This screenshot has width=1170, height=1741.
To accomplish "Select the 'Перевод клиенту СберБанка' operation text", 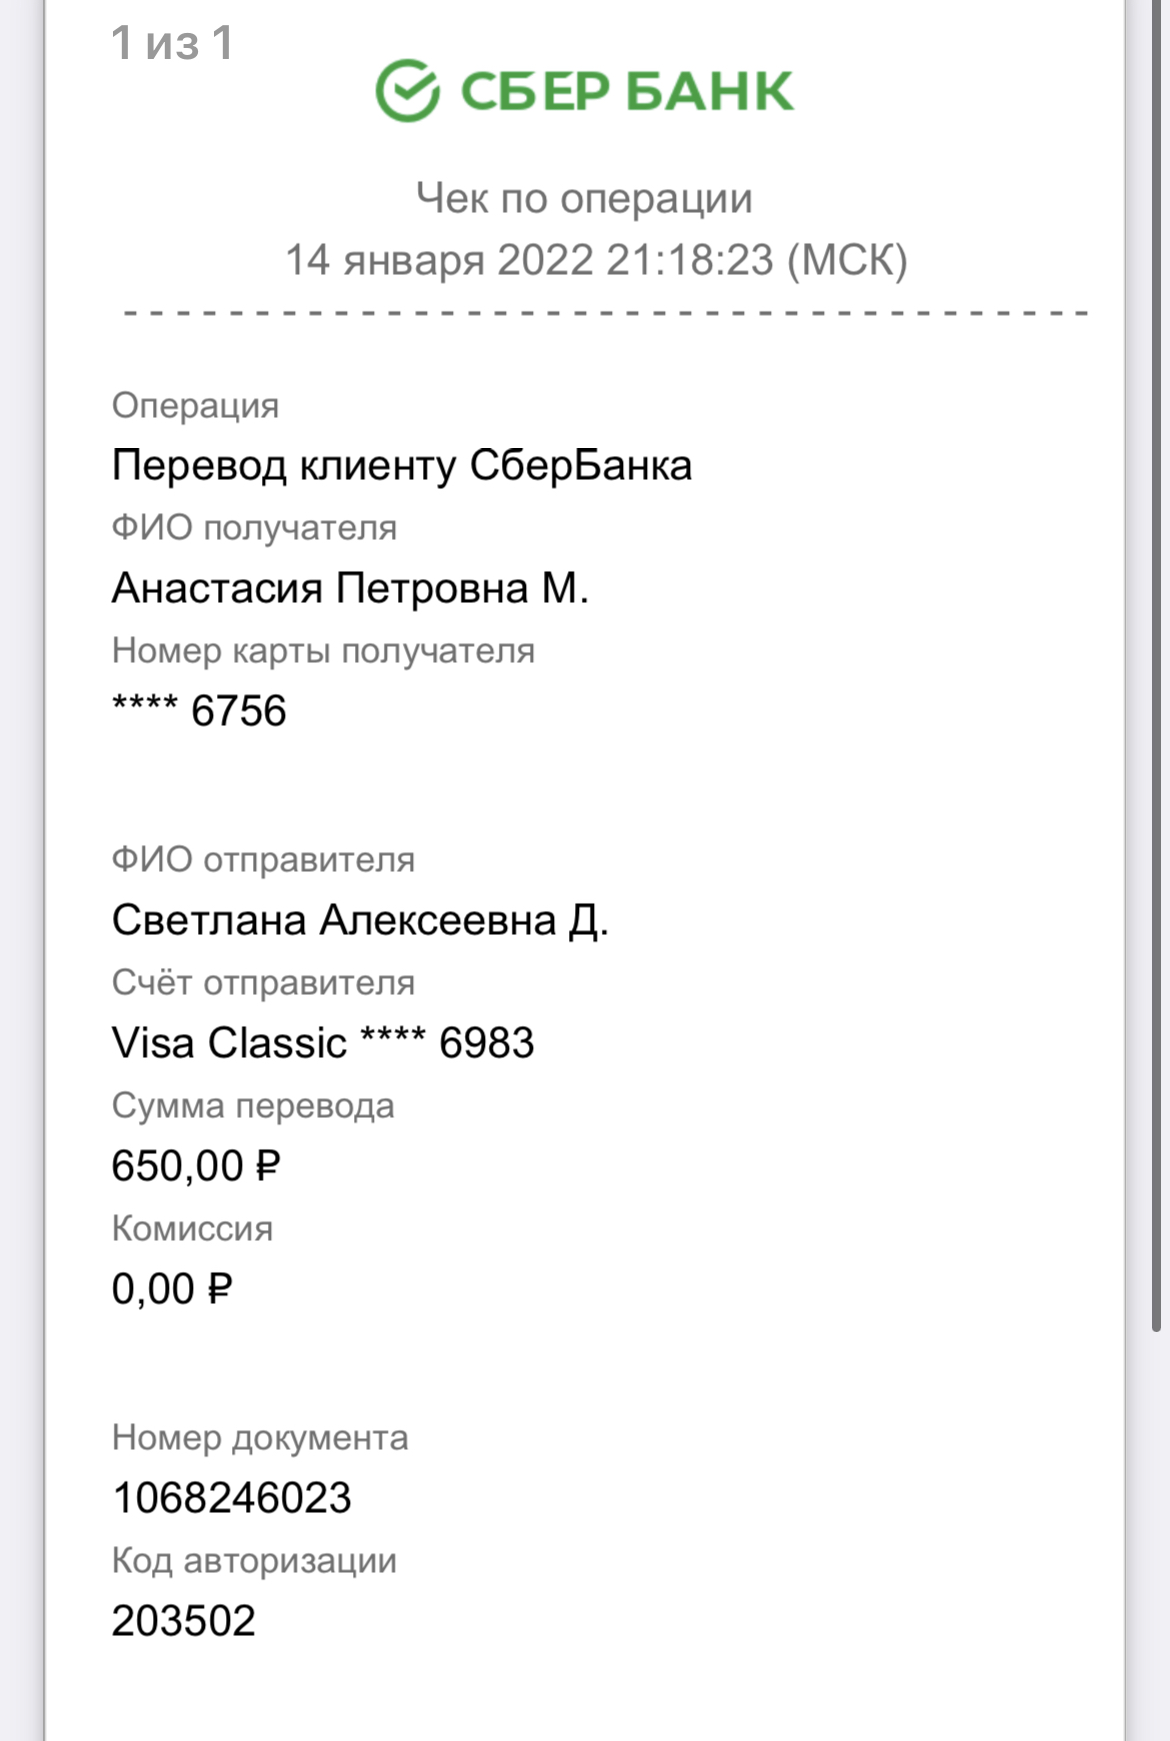I will [402, 466].
